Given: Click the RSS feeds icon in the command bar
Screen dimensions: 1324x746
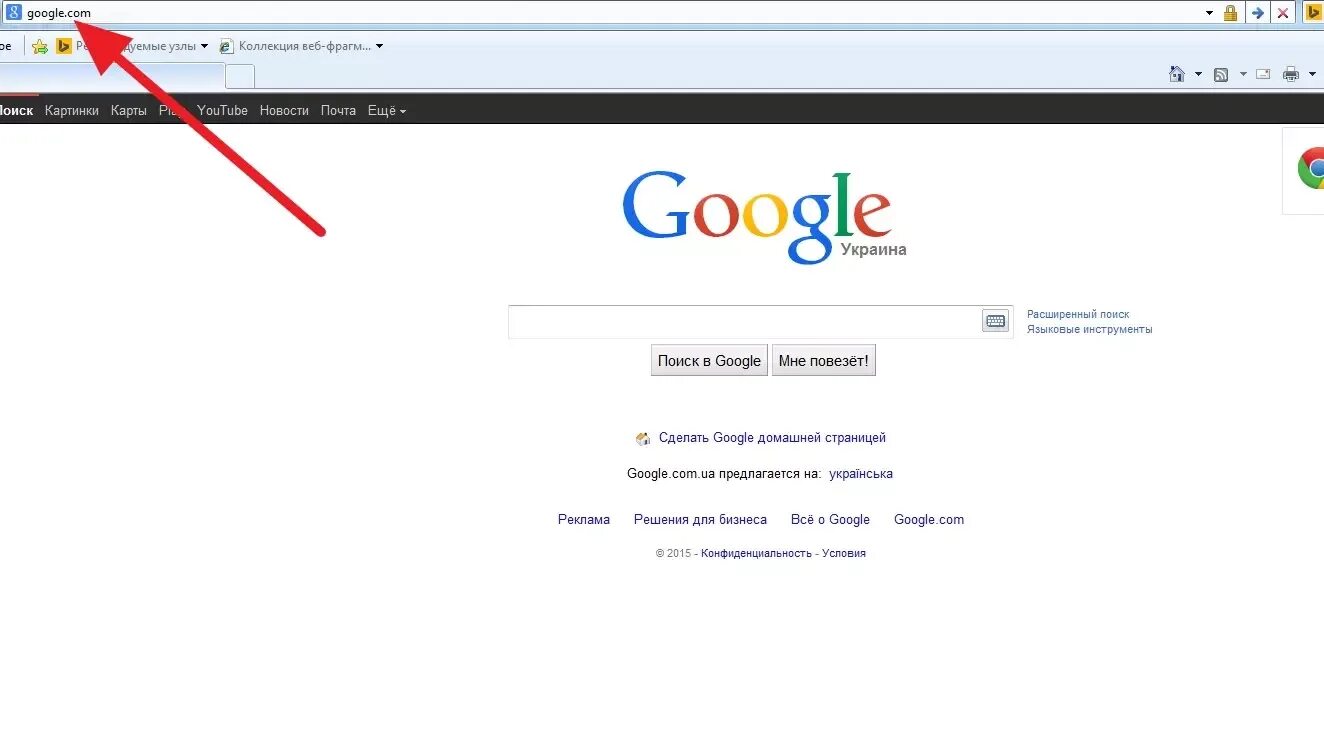Looking at the screenshot, I should [1221, 74].
